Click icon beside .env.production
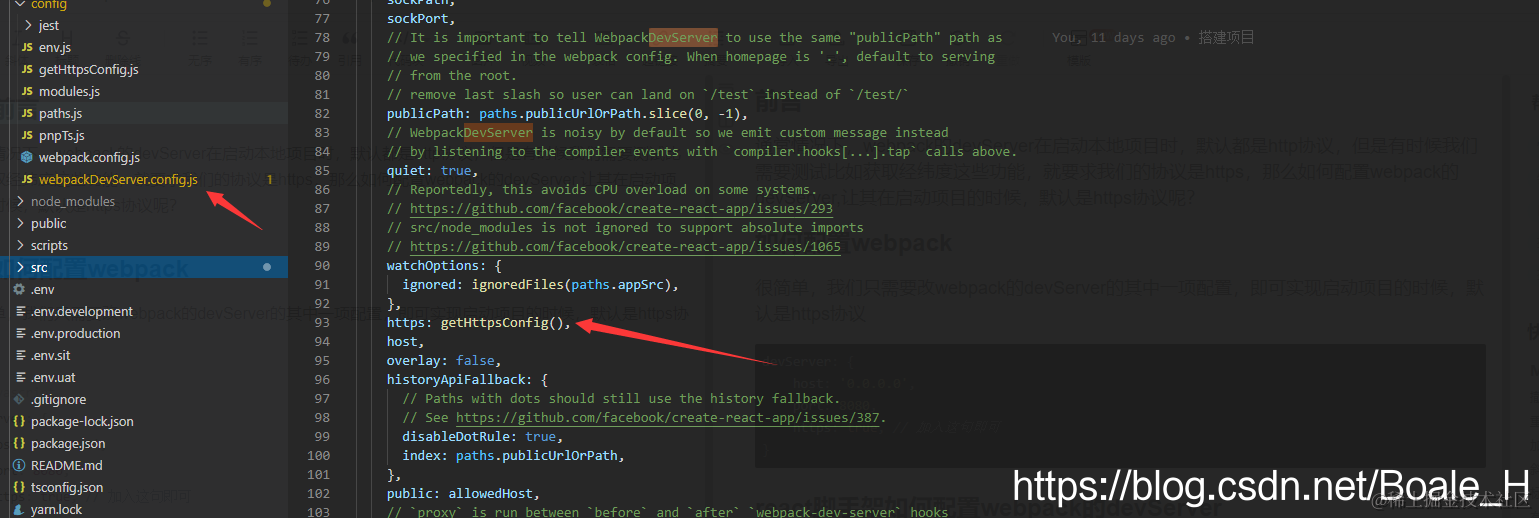The width and height of the screenshot is (1539, 518). point(19,333)
